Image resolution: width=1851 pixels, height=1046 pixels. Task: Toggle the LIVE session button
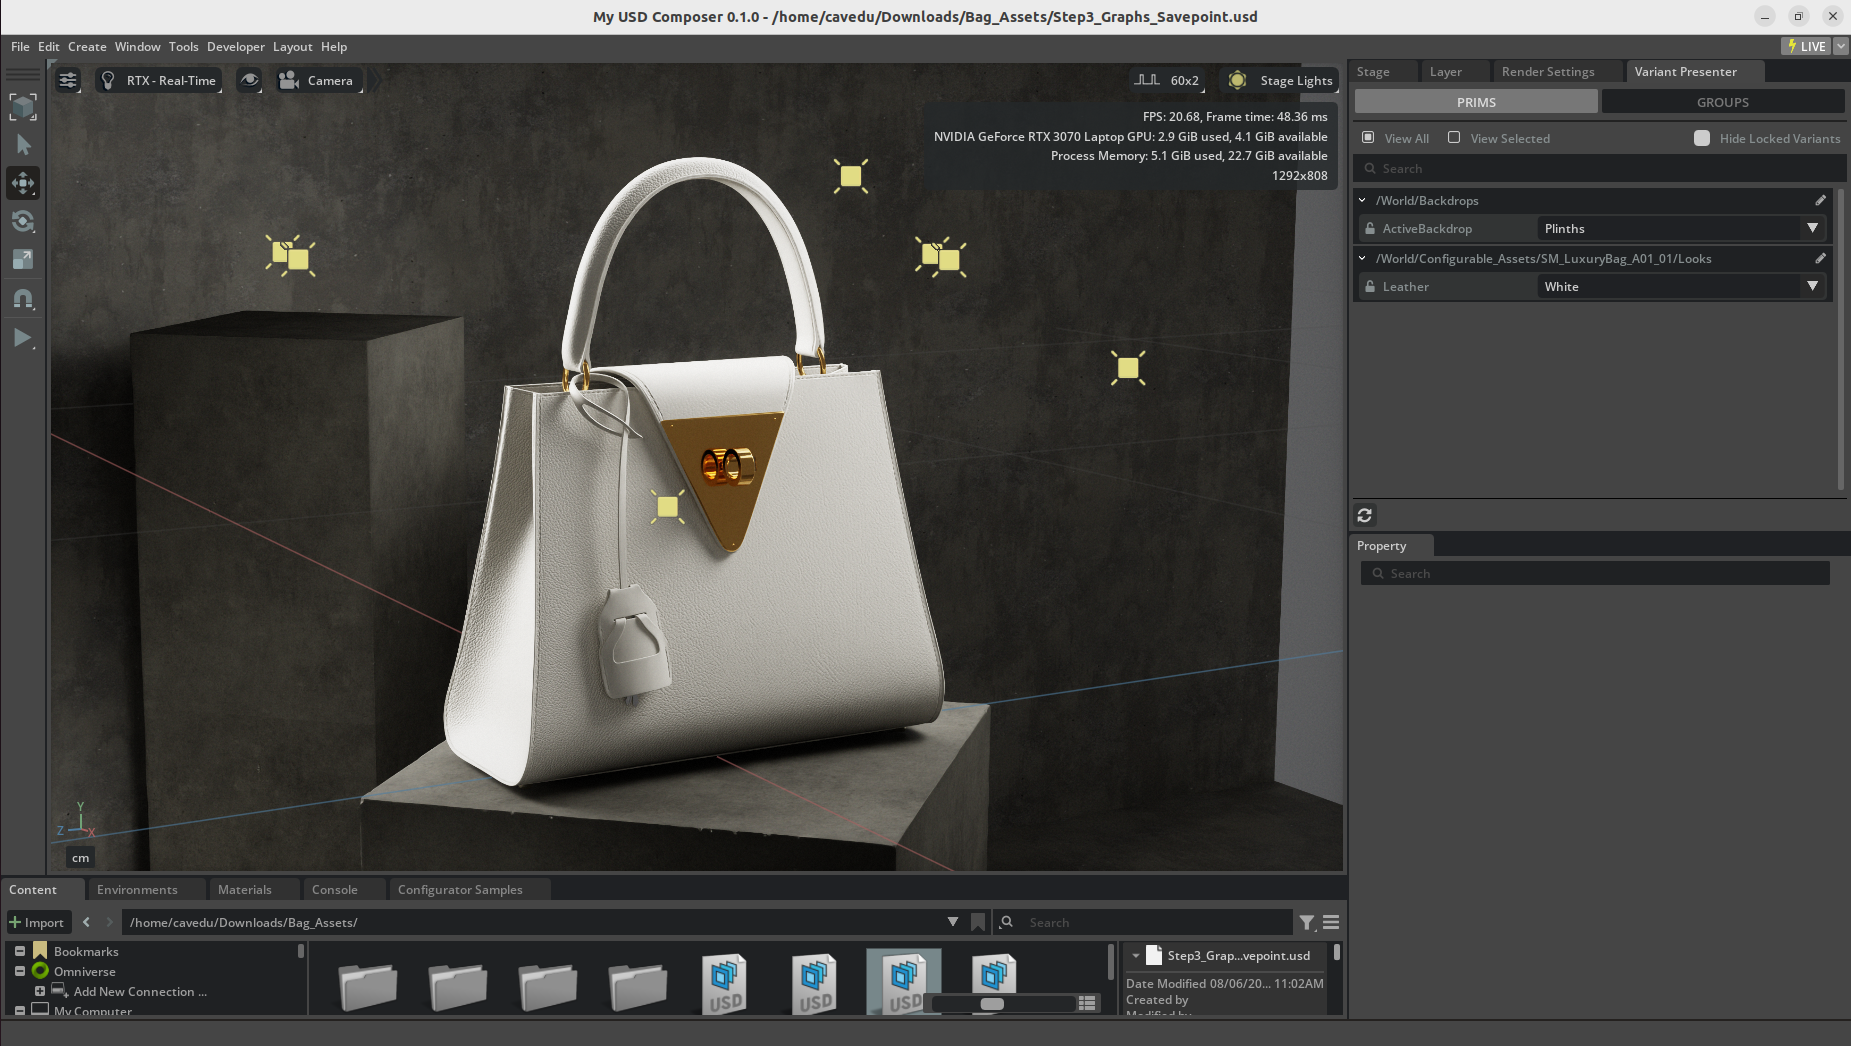tap(1806, 46)
